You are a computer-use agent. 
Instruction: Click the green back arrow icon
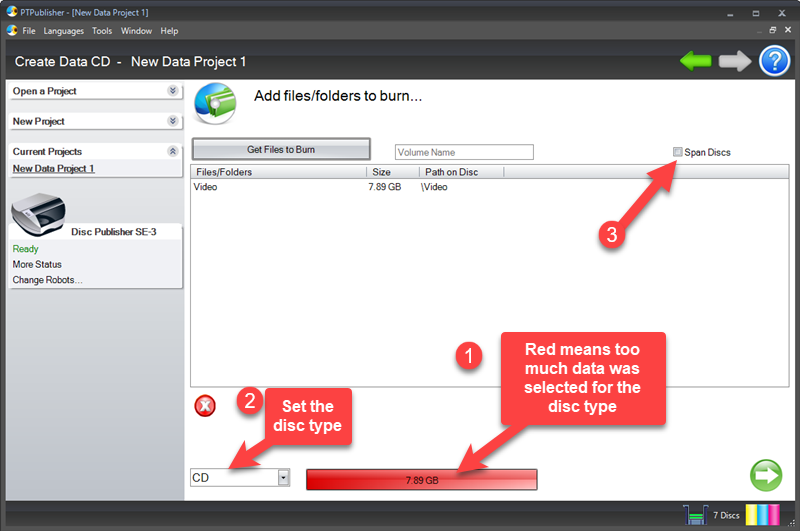tap(695, 62)
